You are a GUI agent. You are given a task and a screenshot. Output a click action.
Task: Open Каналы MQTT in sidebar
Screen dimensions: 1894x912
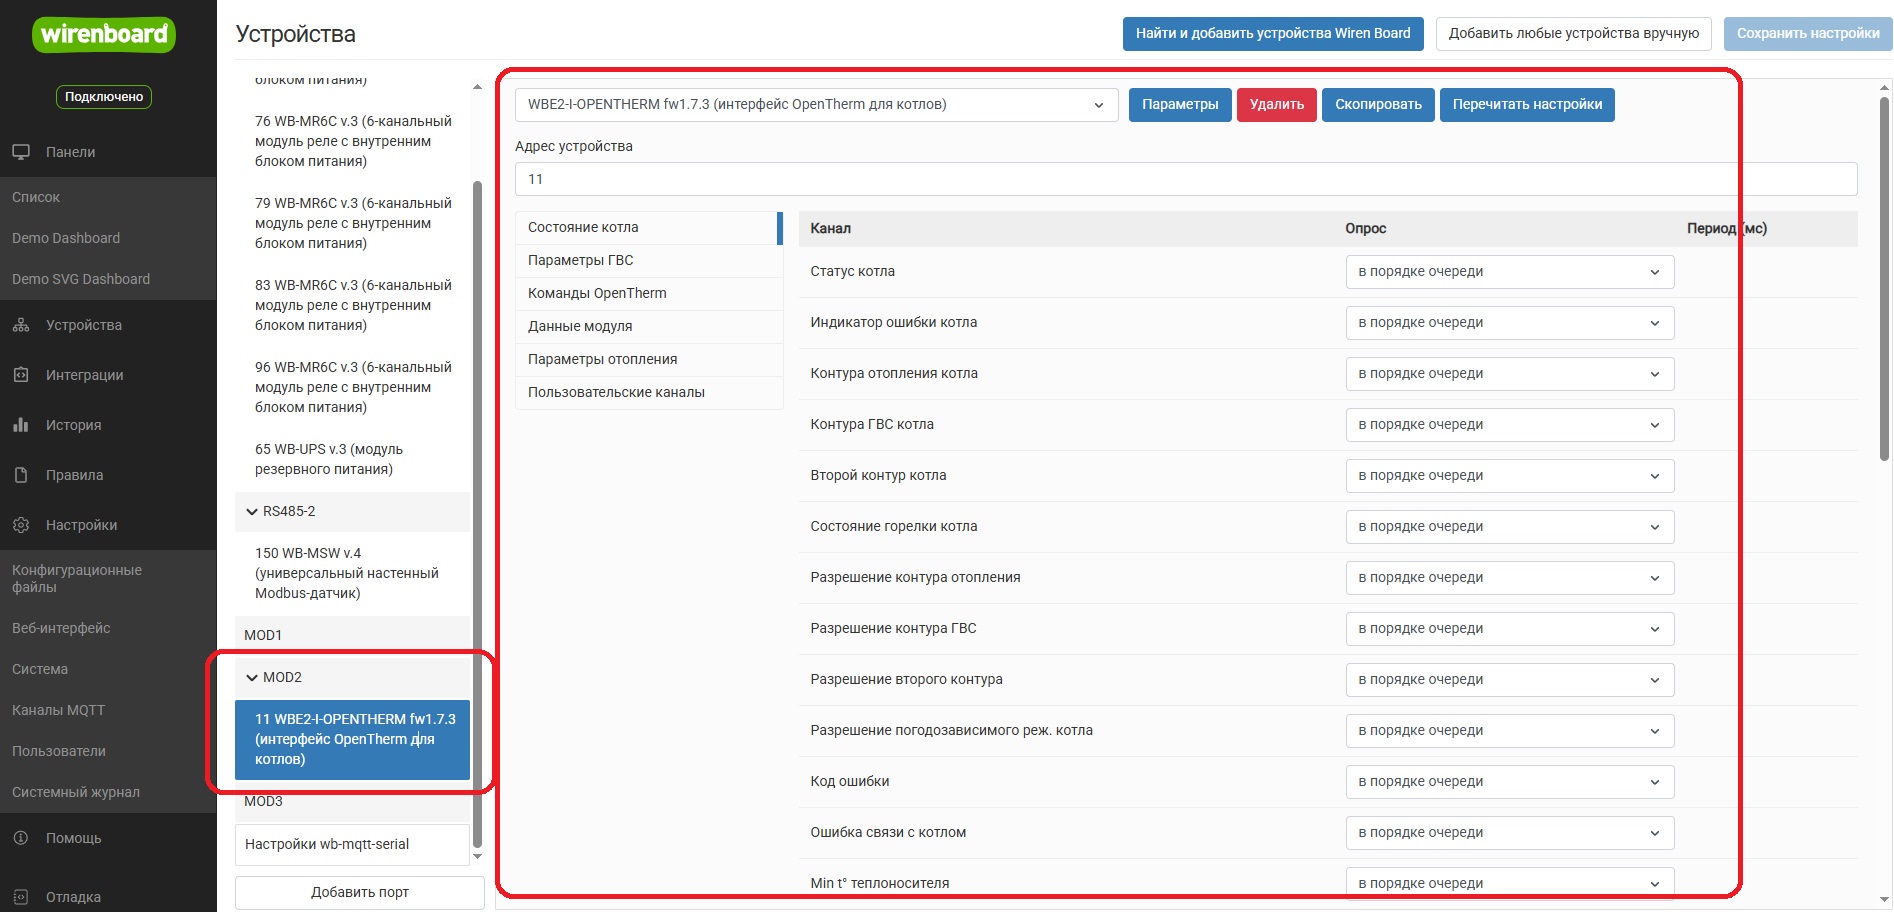point(108,710)
